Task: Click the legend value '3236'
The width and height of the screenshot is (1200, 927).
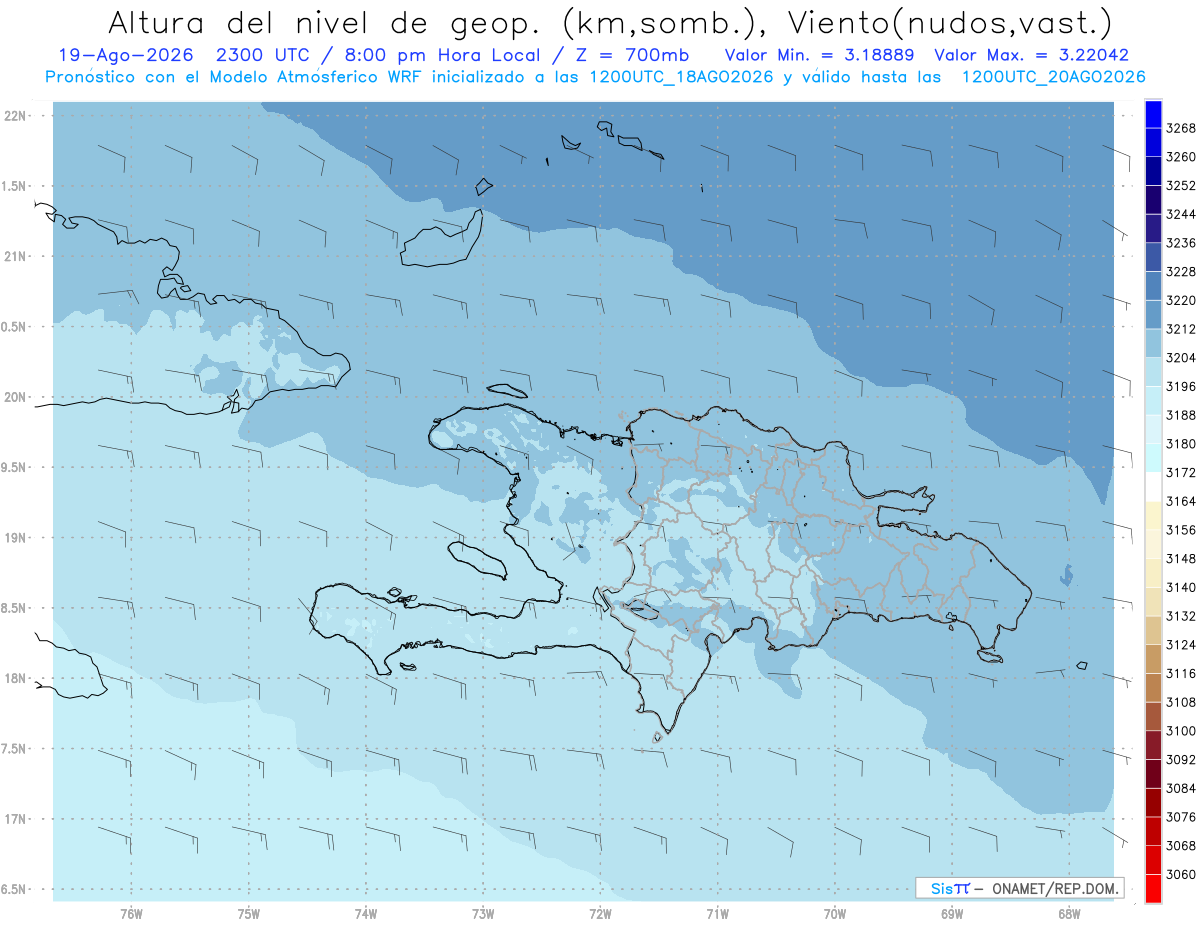Action: [x=1181, y=243]
